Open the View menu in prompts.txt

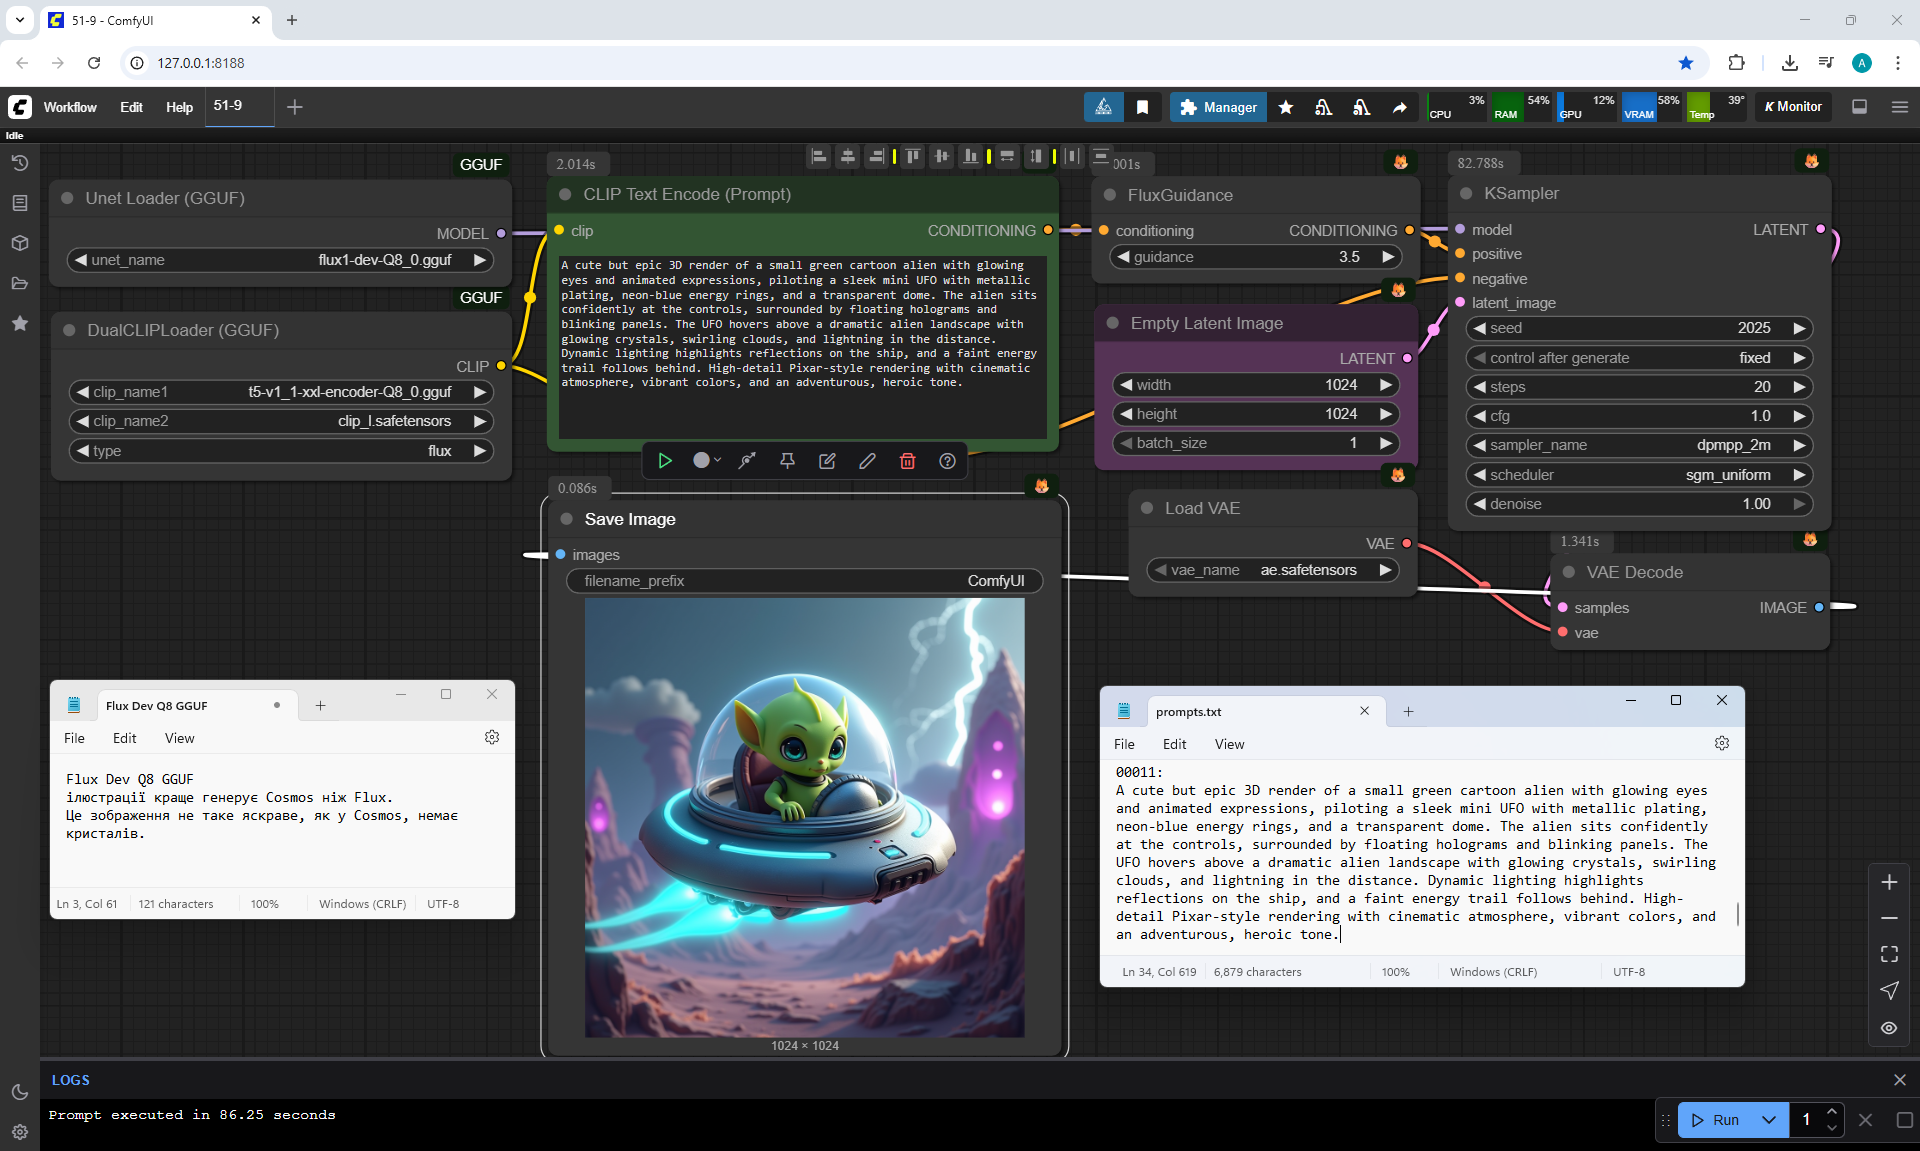[x=1229, y=744]
